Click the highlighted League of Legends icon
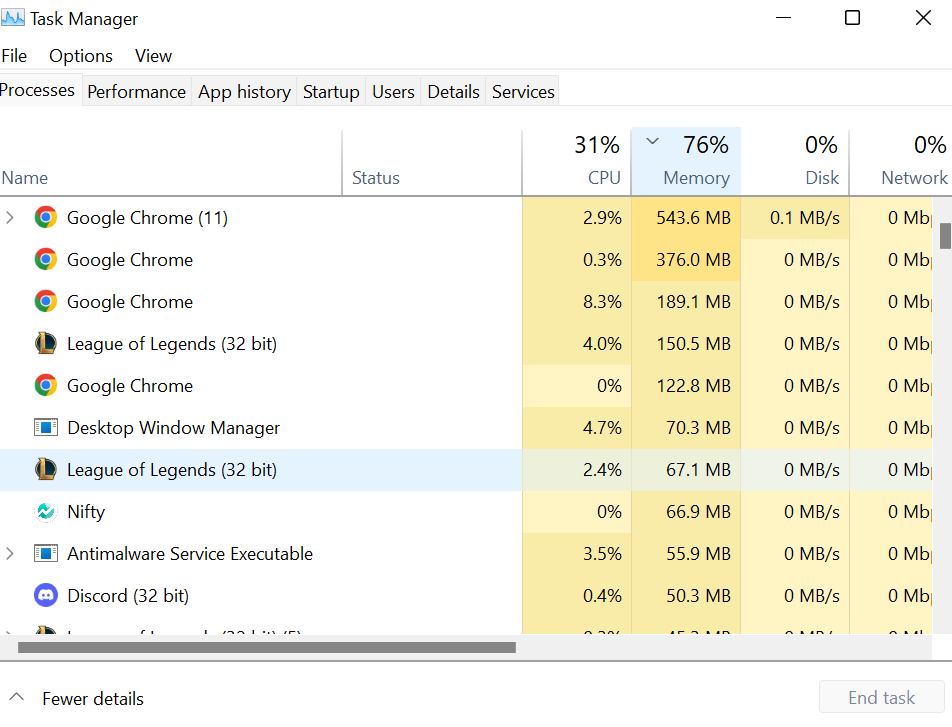This screenshot has height=727, width=952. [46, 470]
